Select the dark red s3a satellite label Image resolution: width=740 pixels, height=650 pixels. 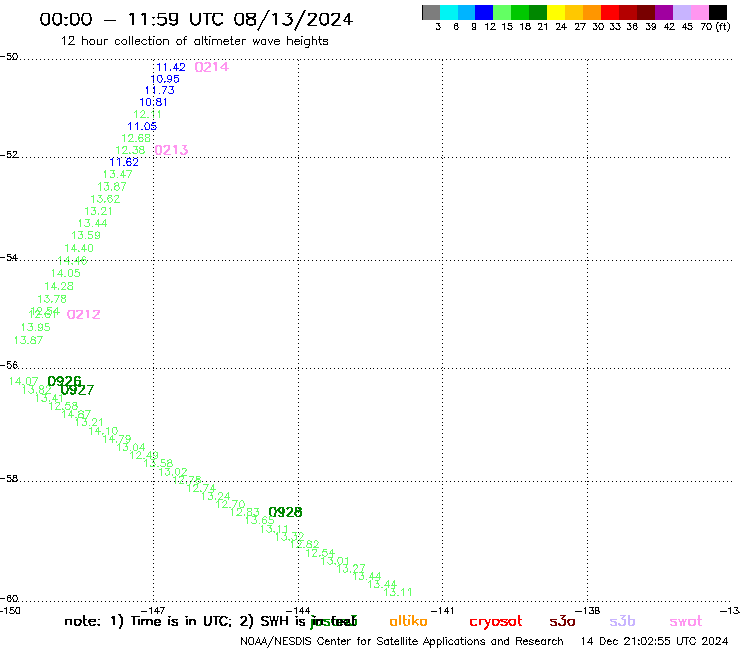(x=562, y=622)
